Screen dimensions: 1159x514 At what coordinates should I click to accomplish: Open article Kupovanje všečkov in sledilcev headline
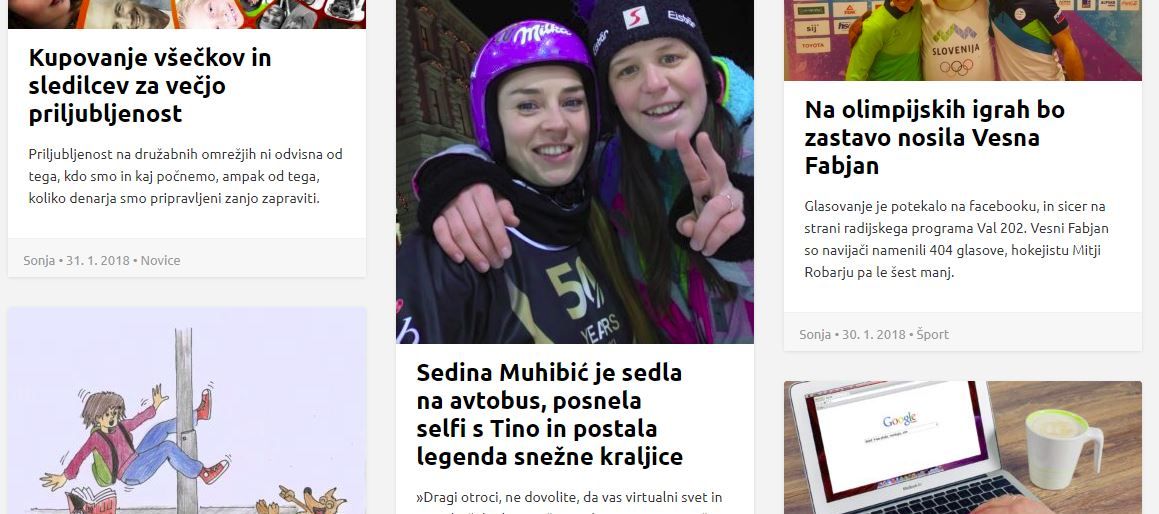[x=150, y=86]
